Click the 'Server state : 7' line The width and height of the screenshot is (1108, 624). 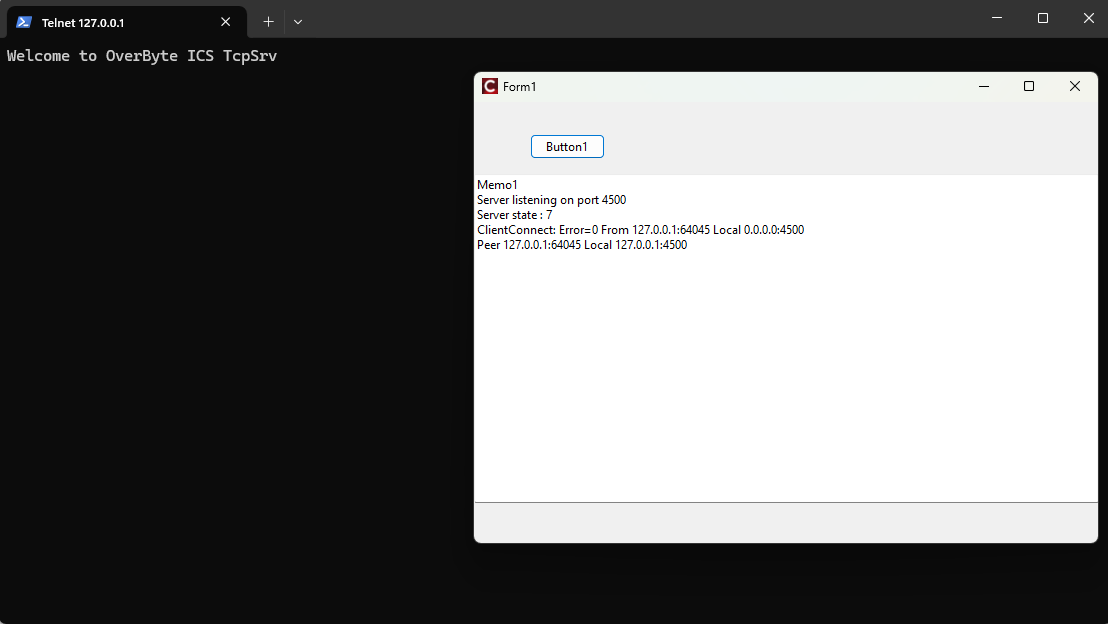514,215
